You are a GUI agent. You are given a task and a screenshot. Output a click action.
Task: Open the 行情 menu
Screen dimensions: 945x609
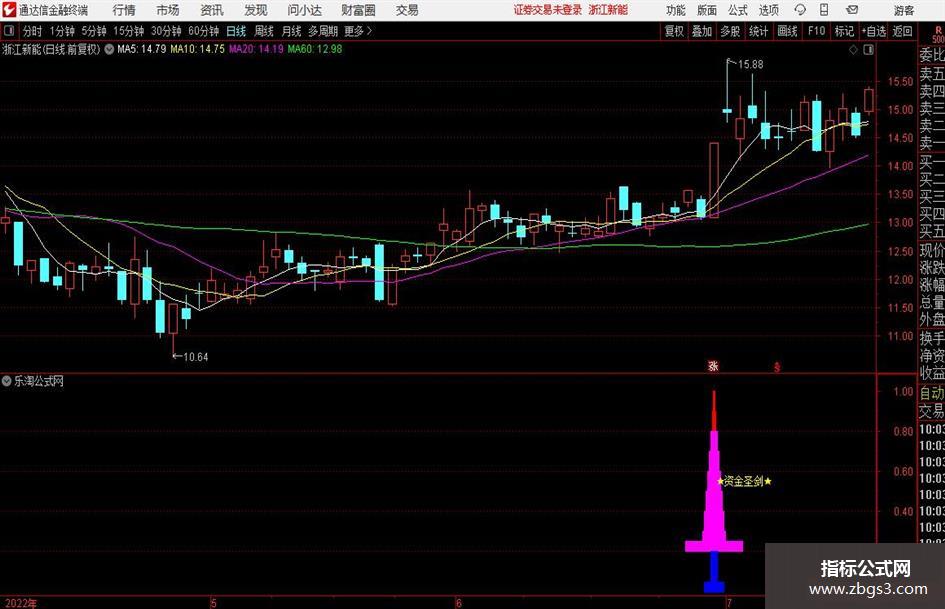point(124,10)
